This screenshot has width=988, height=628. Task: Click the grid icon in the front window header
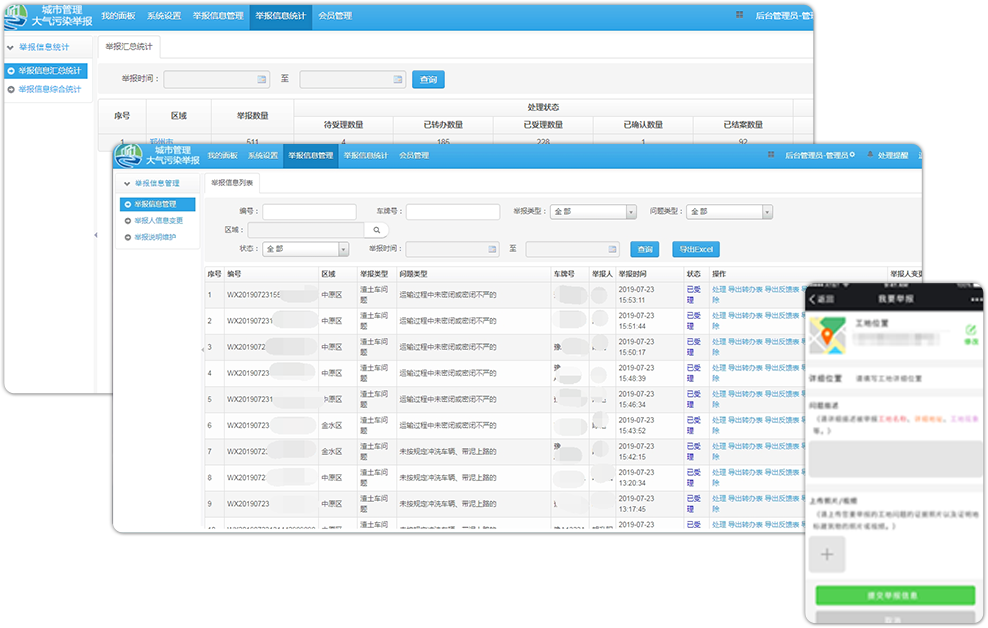[x=770, y=155]
